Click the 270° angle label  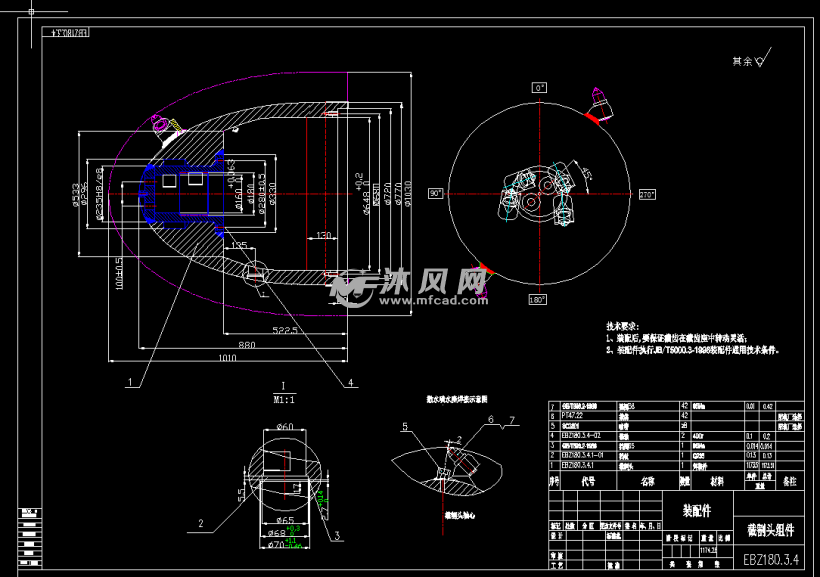(645, 194)
